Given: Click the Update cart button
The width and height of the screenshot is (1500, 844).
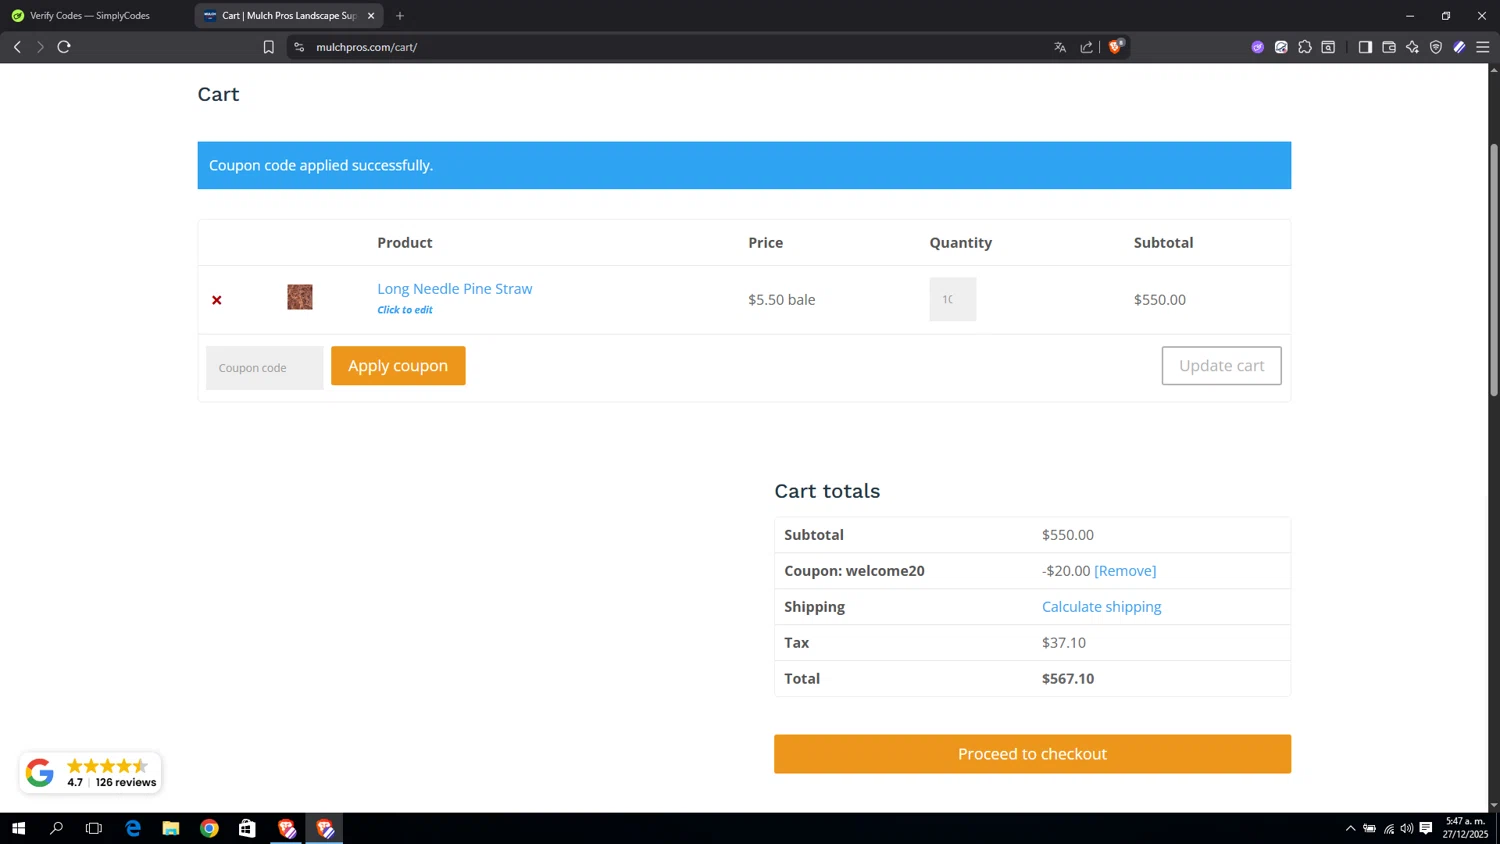Looking at the screenshot, I should coord(1221,366).
